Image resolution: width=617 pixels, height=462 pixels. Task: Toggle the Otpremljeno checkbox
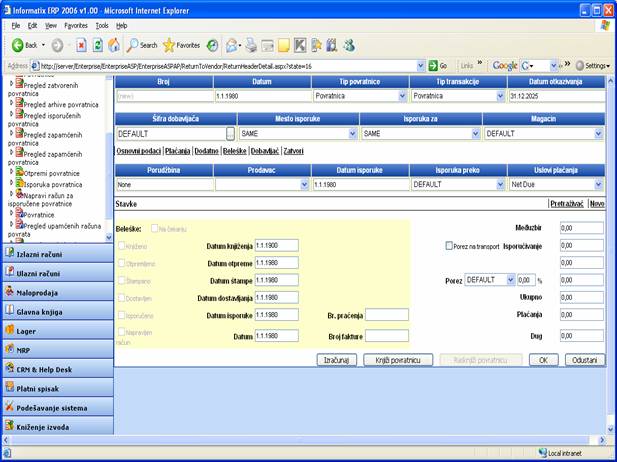(122, 263)
